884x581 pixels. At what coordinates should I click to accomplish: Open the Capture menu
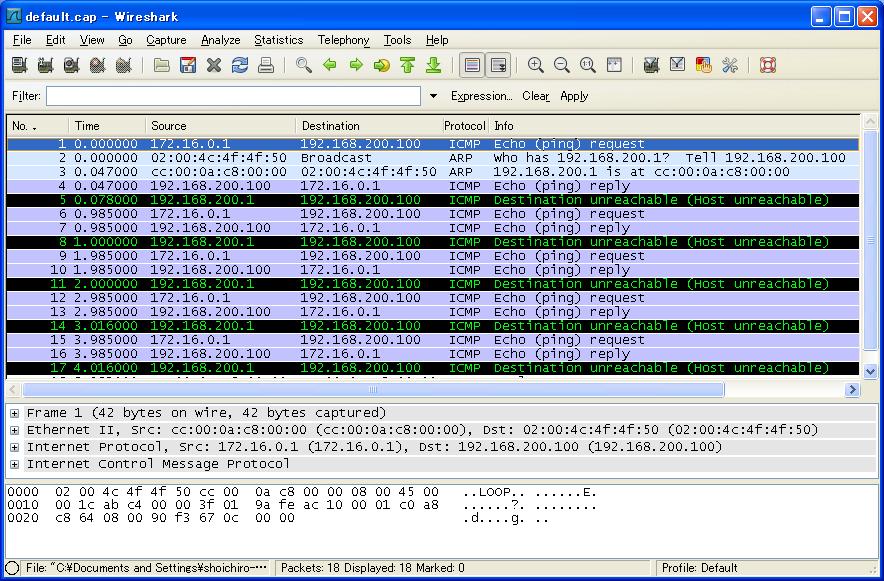pos(166,40)
